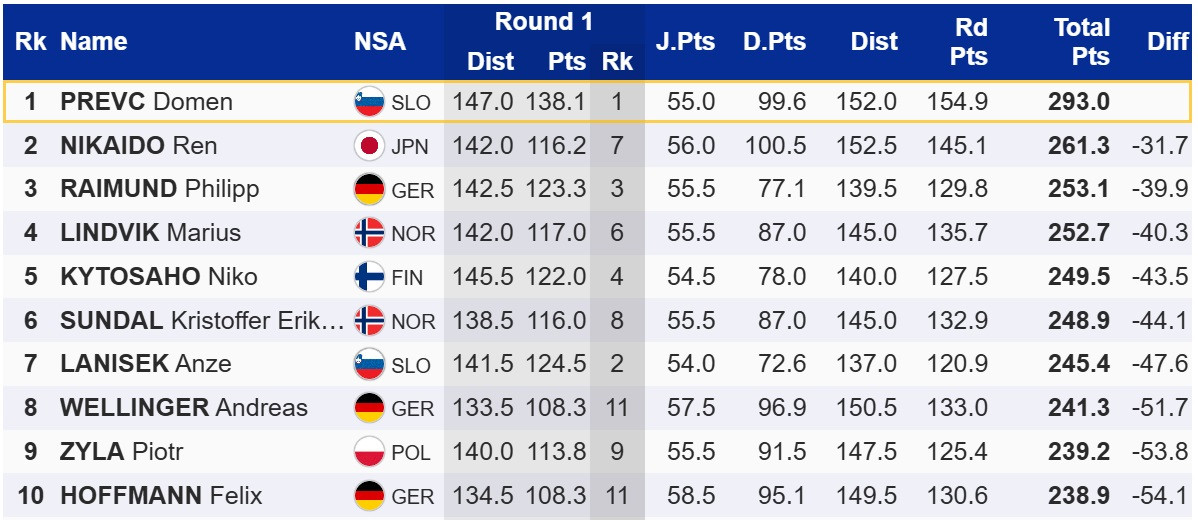Click Norway flag in Sundal's row

pyautogui.click(x=369, y=321)
